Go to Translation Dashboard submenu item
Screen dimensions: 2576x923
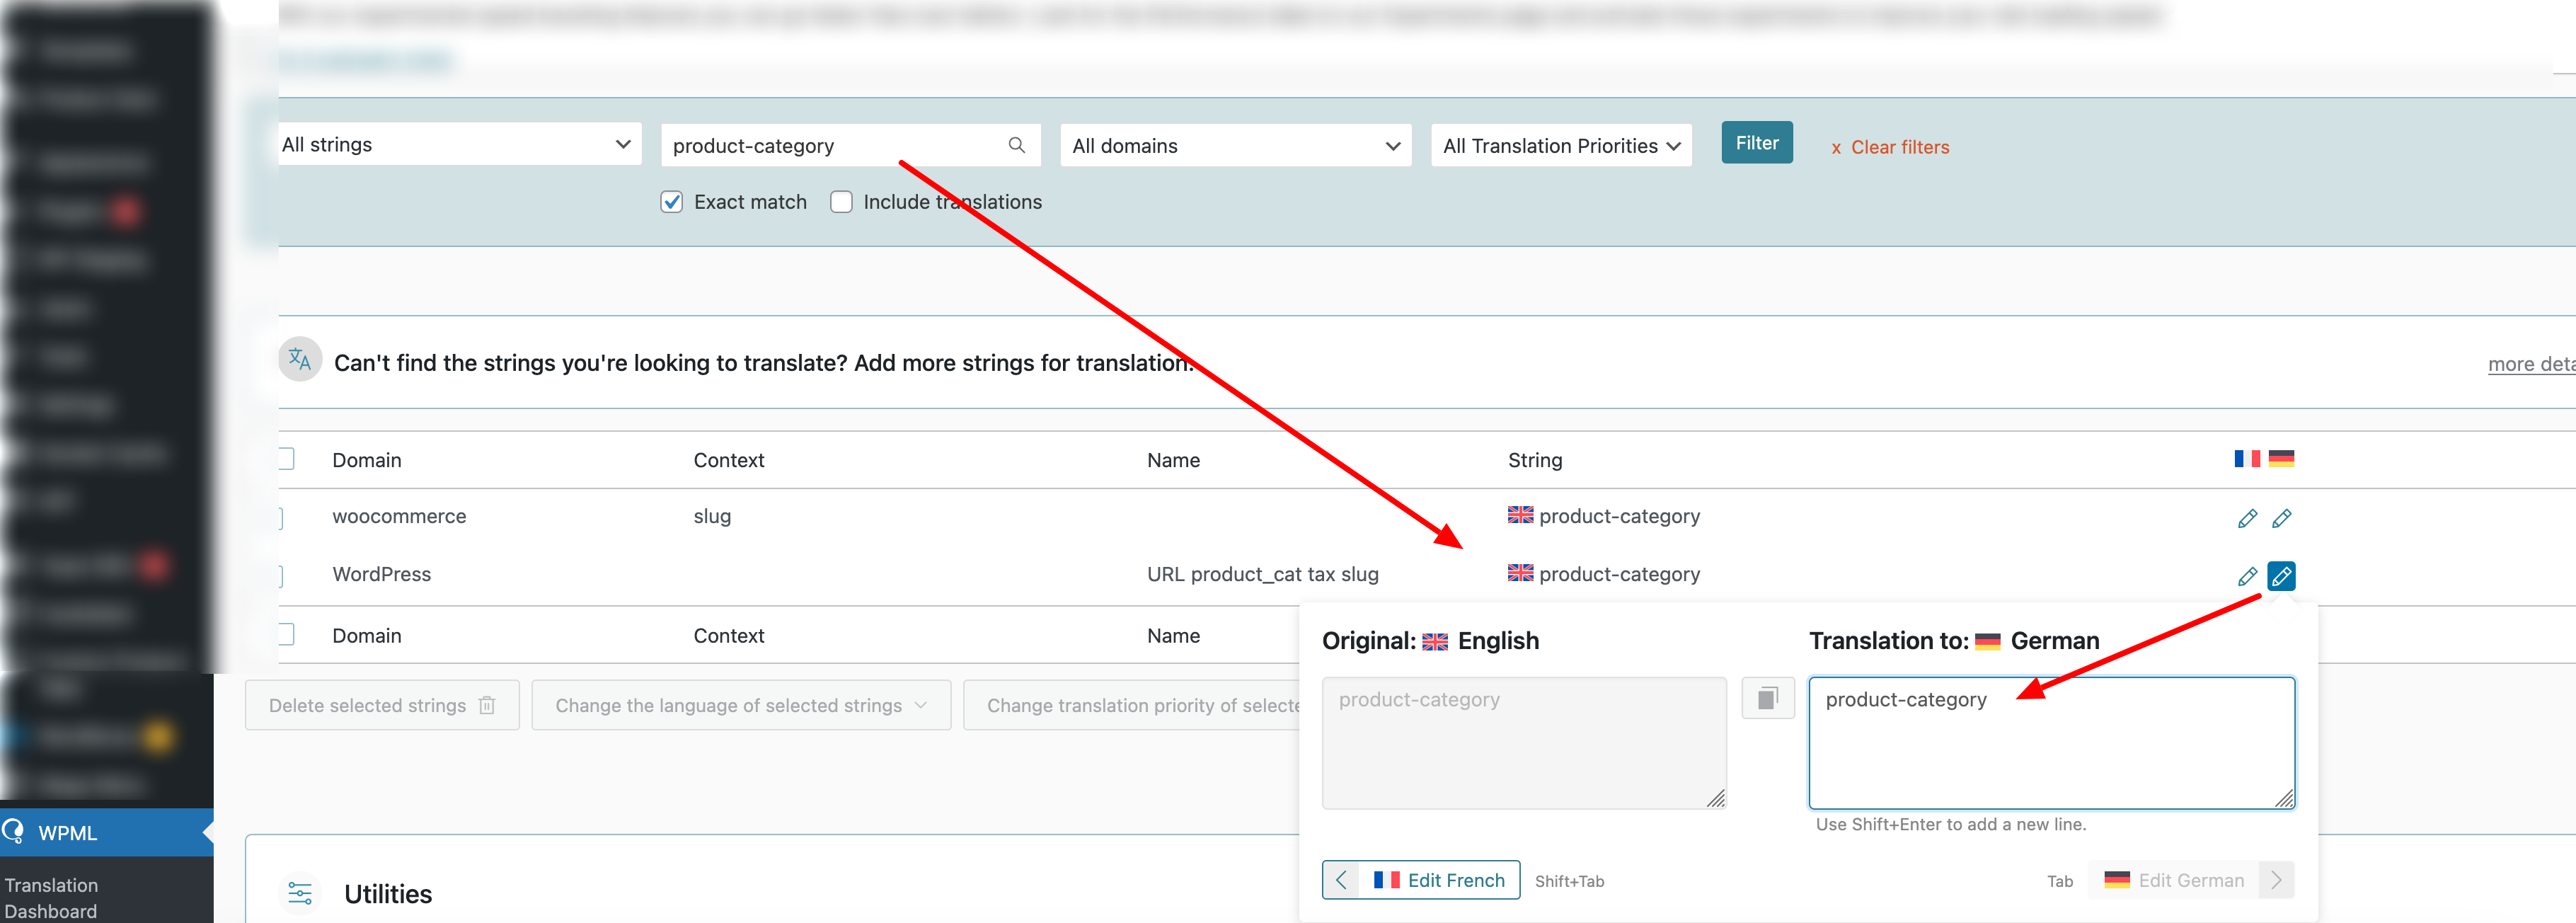coord(51,897)
